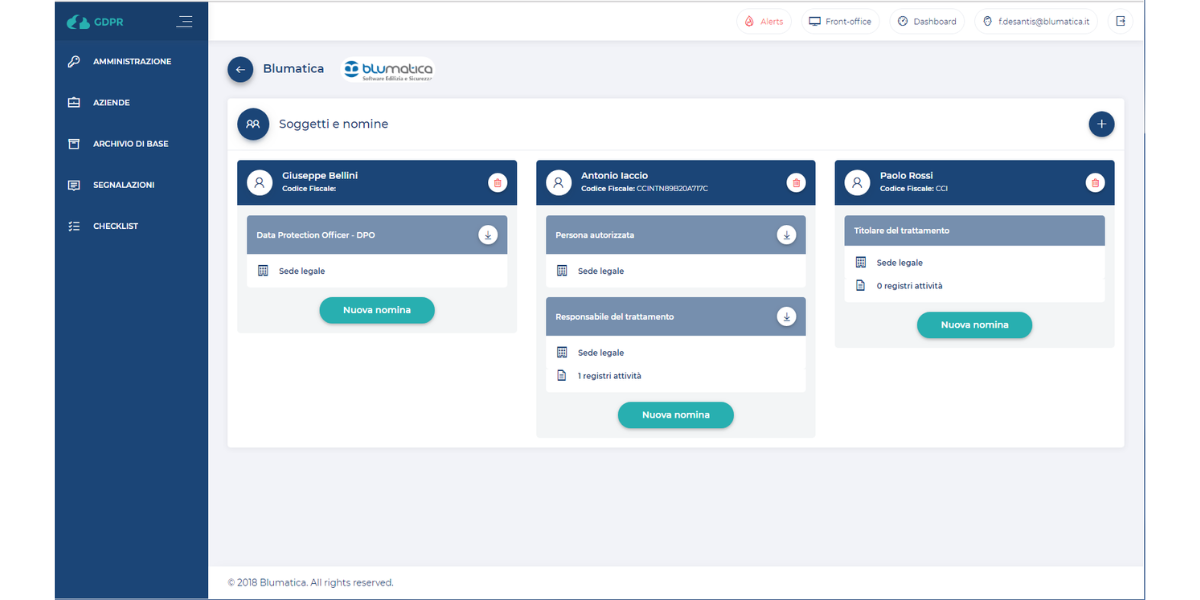Delete Antonio Iaccio with trash icon
The height and width of the screenshot is (600, 1200).
796,182
